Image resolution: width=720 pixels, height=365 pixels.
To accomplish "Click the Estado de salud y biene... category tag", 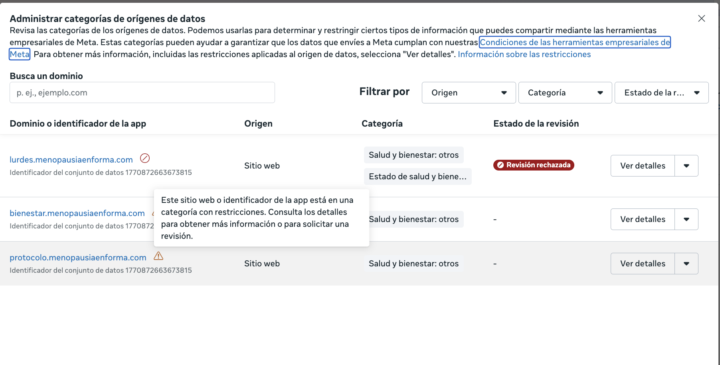I will point(417,176).
